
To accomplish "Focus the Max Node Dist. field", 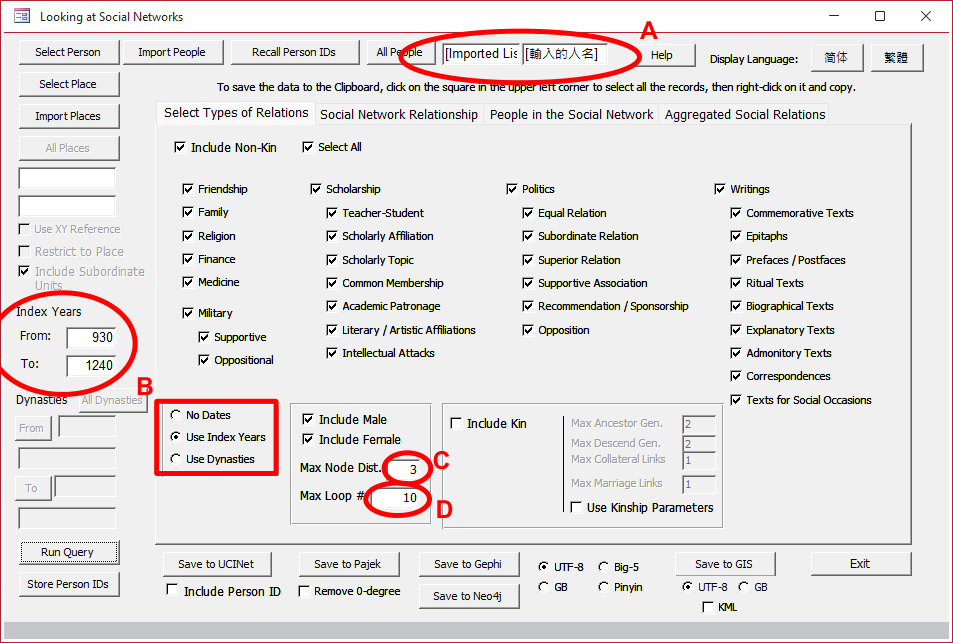I will pyautogui.click(x=404, y=468).
